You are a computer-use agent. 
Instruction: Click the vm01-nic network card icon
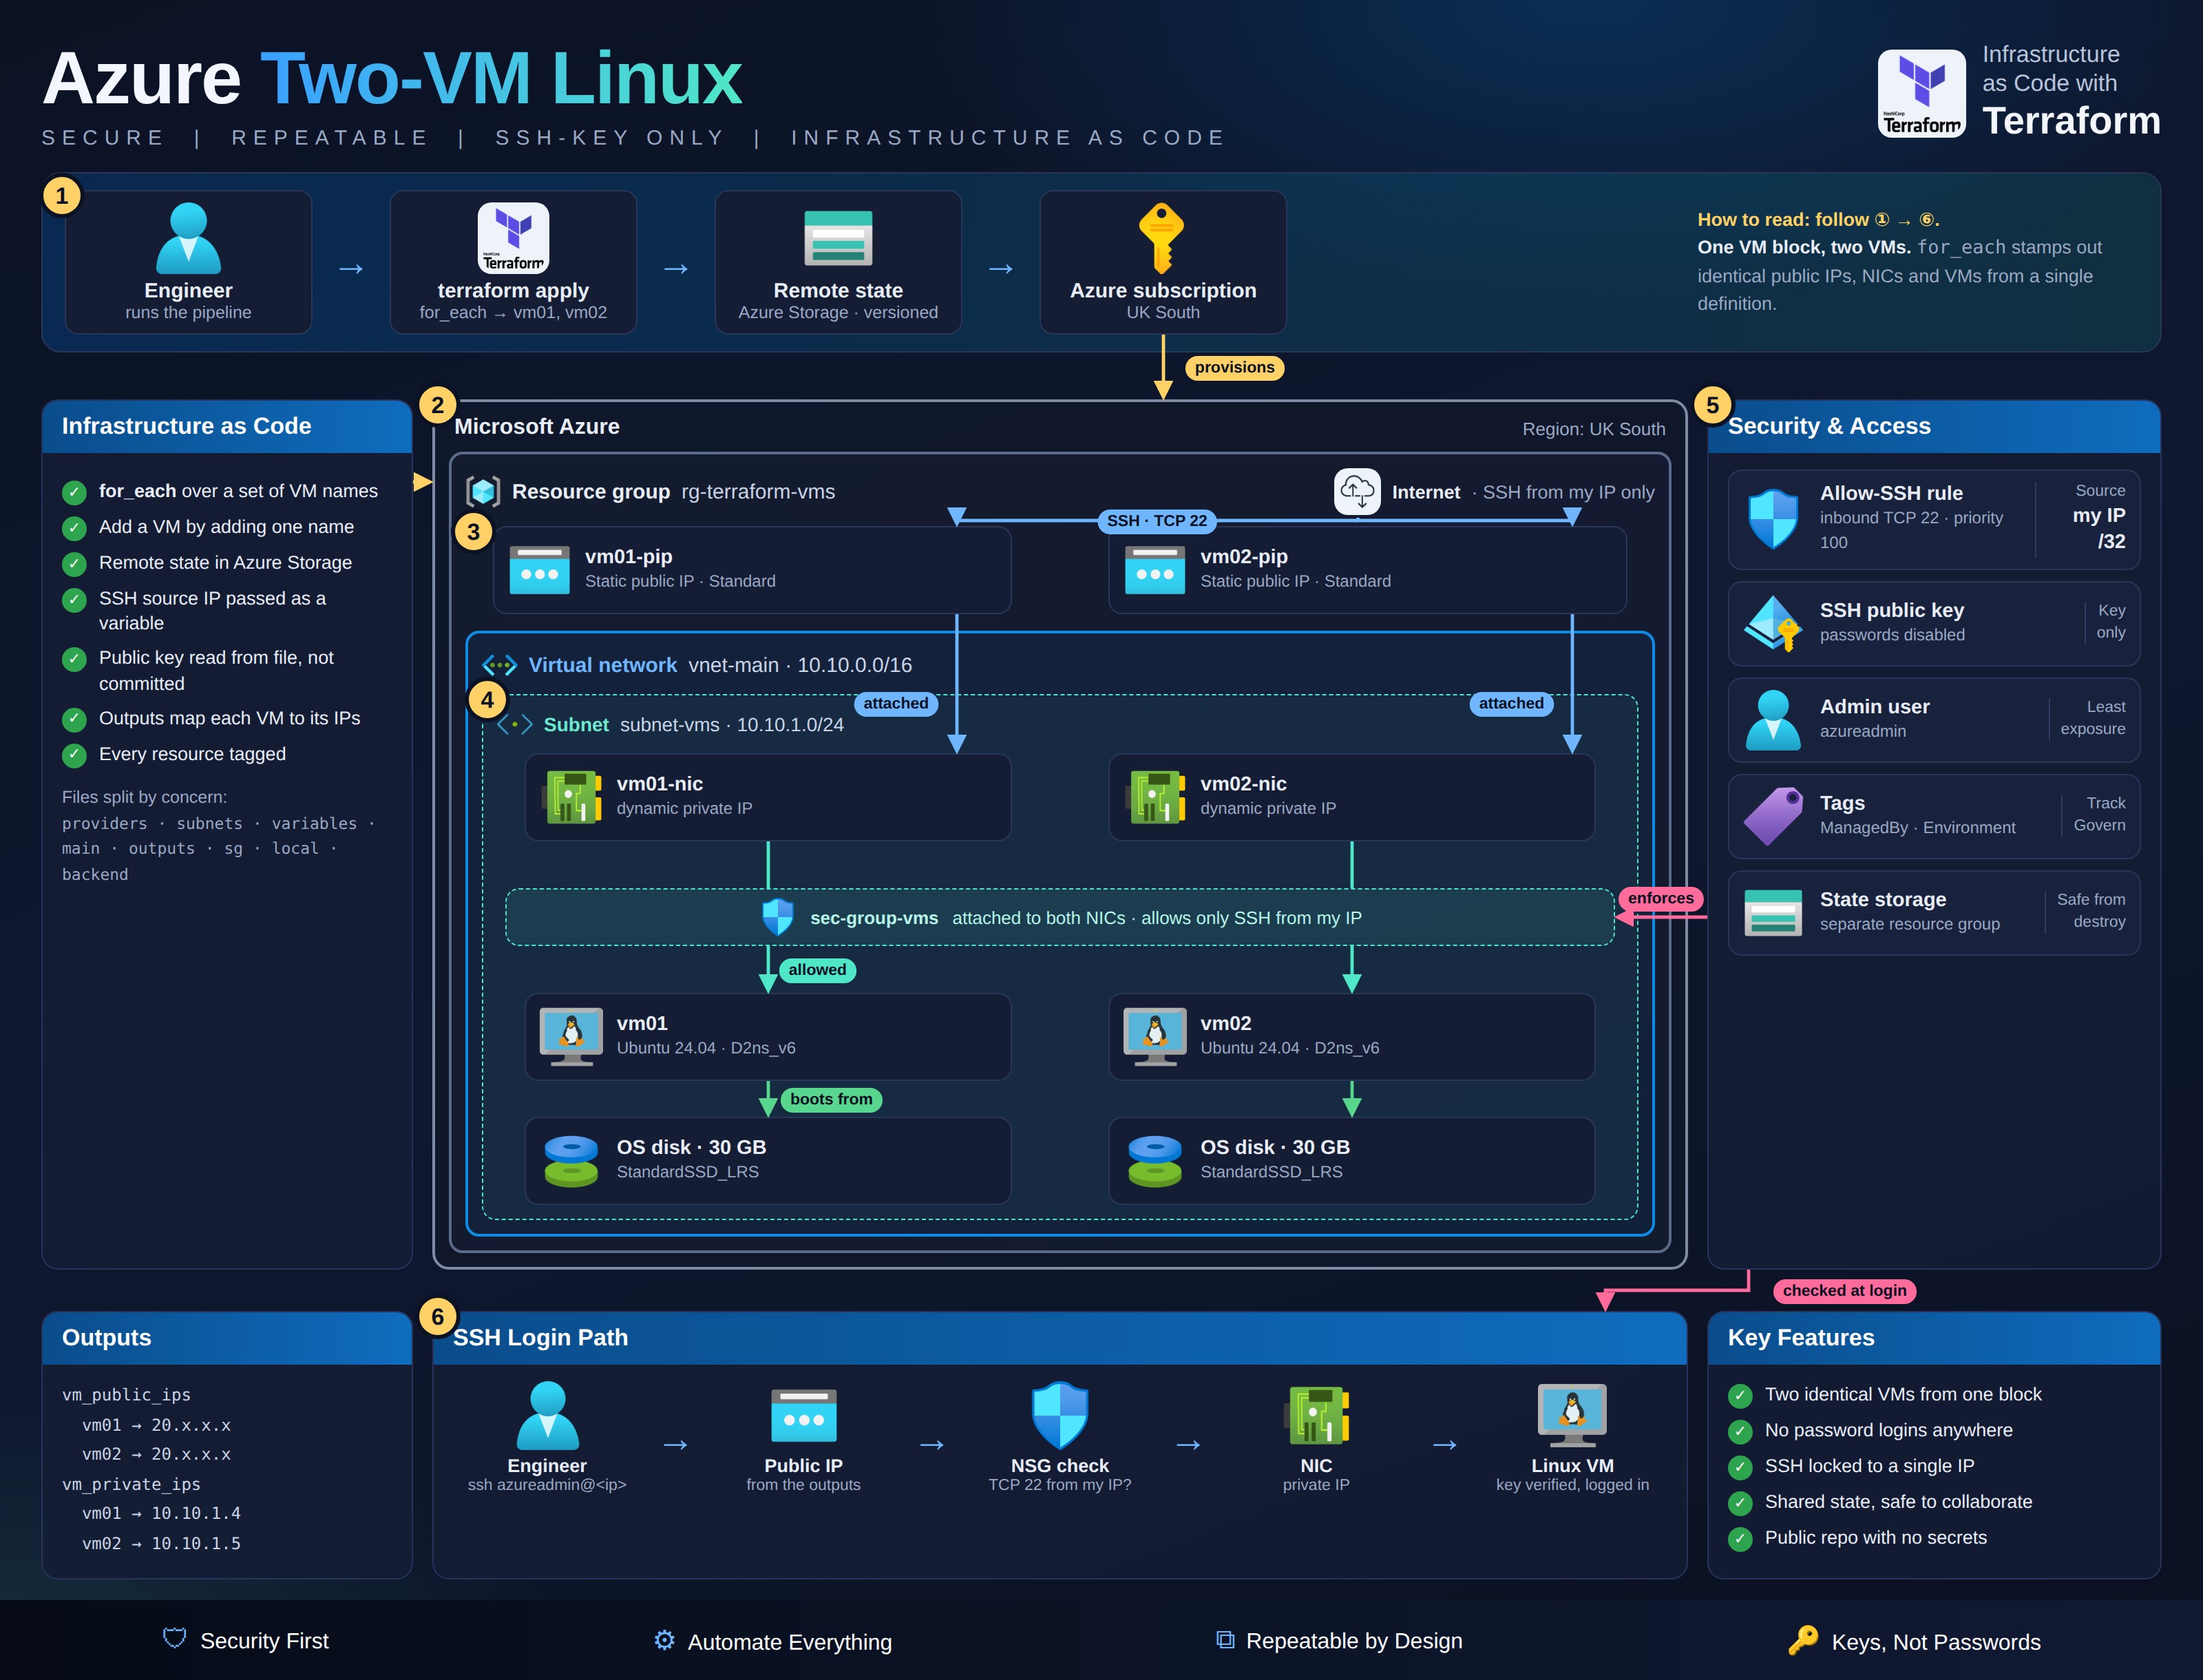572,797
